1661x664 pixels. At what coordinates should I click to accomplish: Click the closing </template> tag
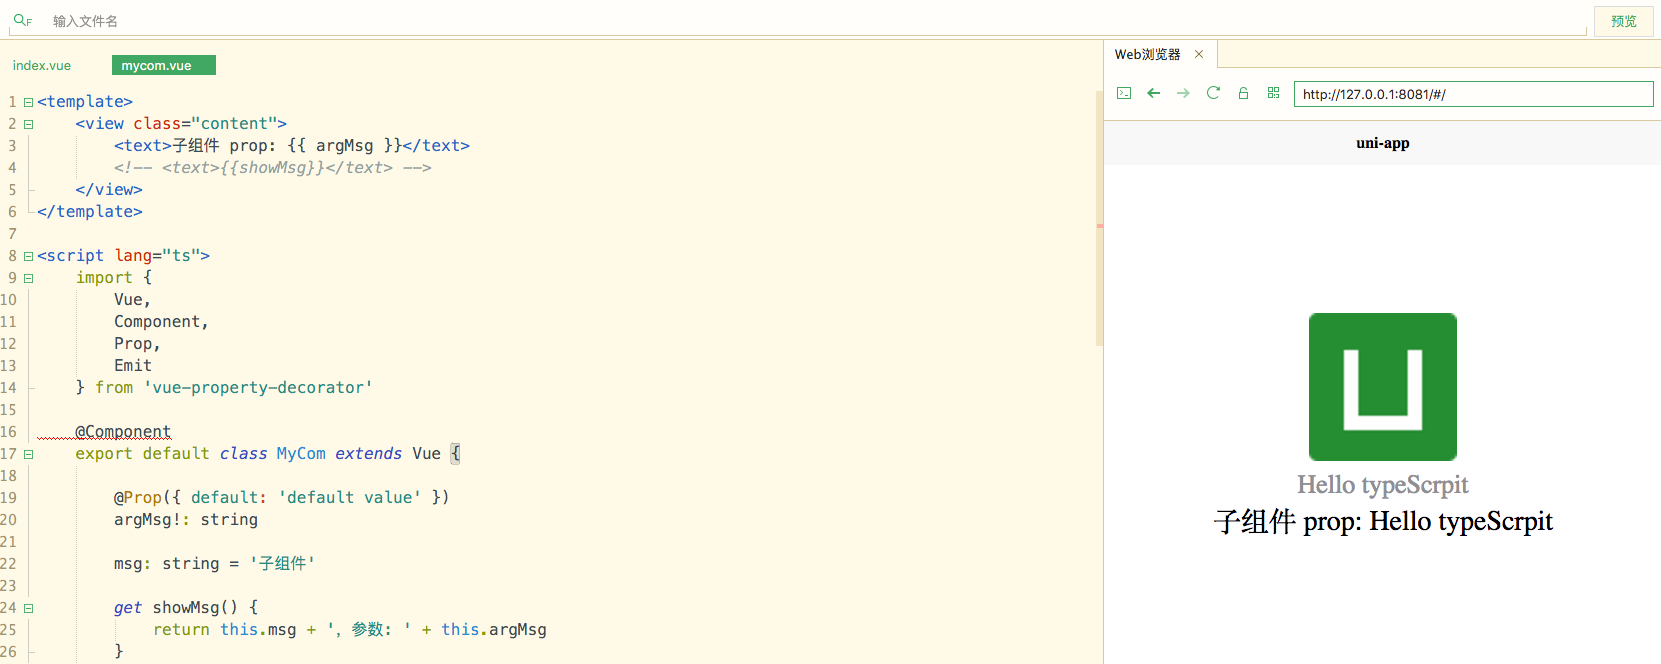90,211
